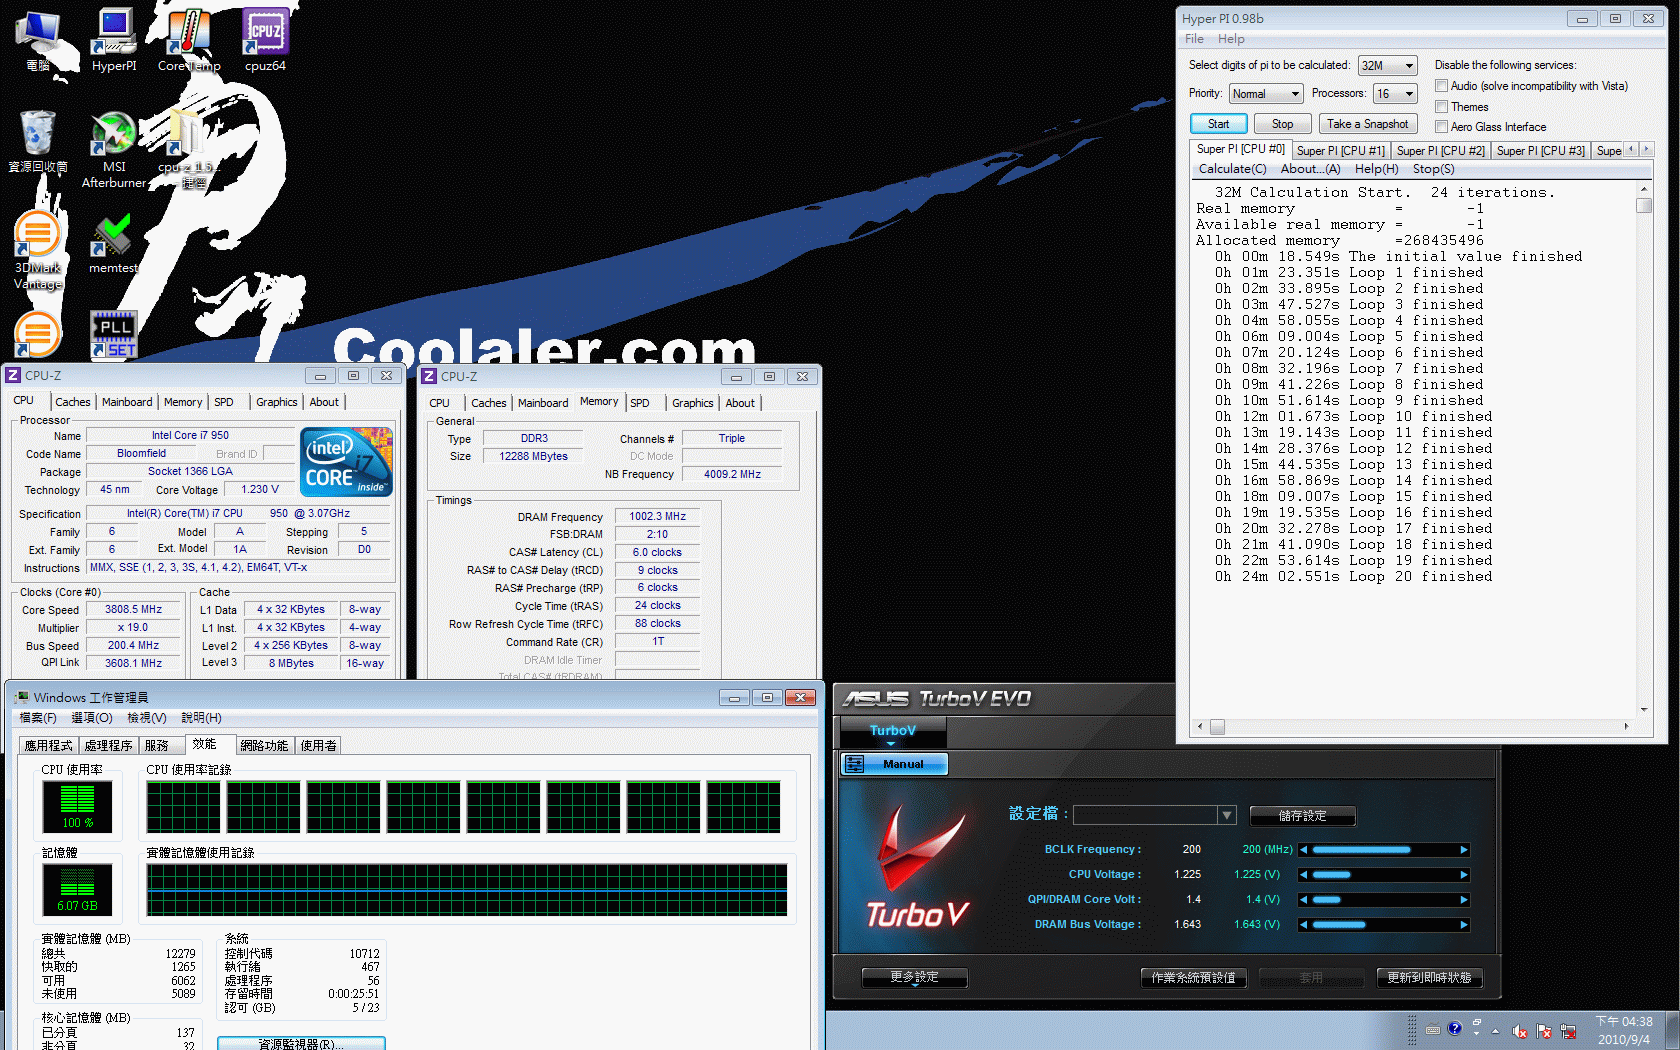Viewport: 1680px width, 1050px height.
Task: Click the muted volume icon in the system tray
Action: [x=1519, y=1031]
